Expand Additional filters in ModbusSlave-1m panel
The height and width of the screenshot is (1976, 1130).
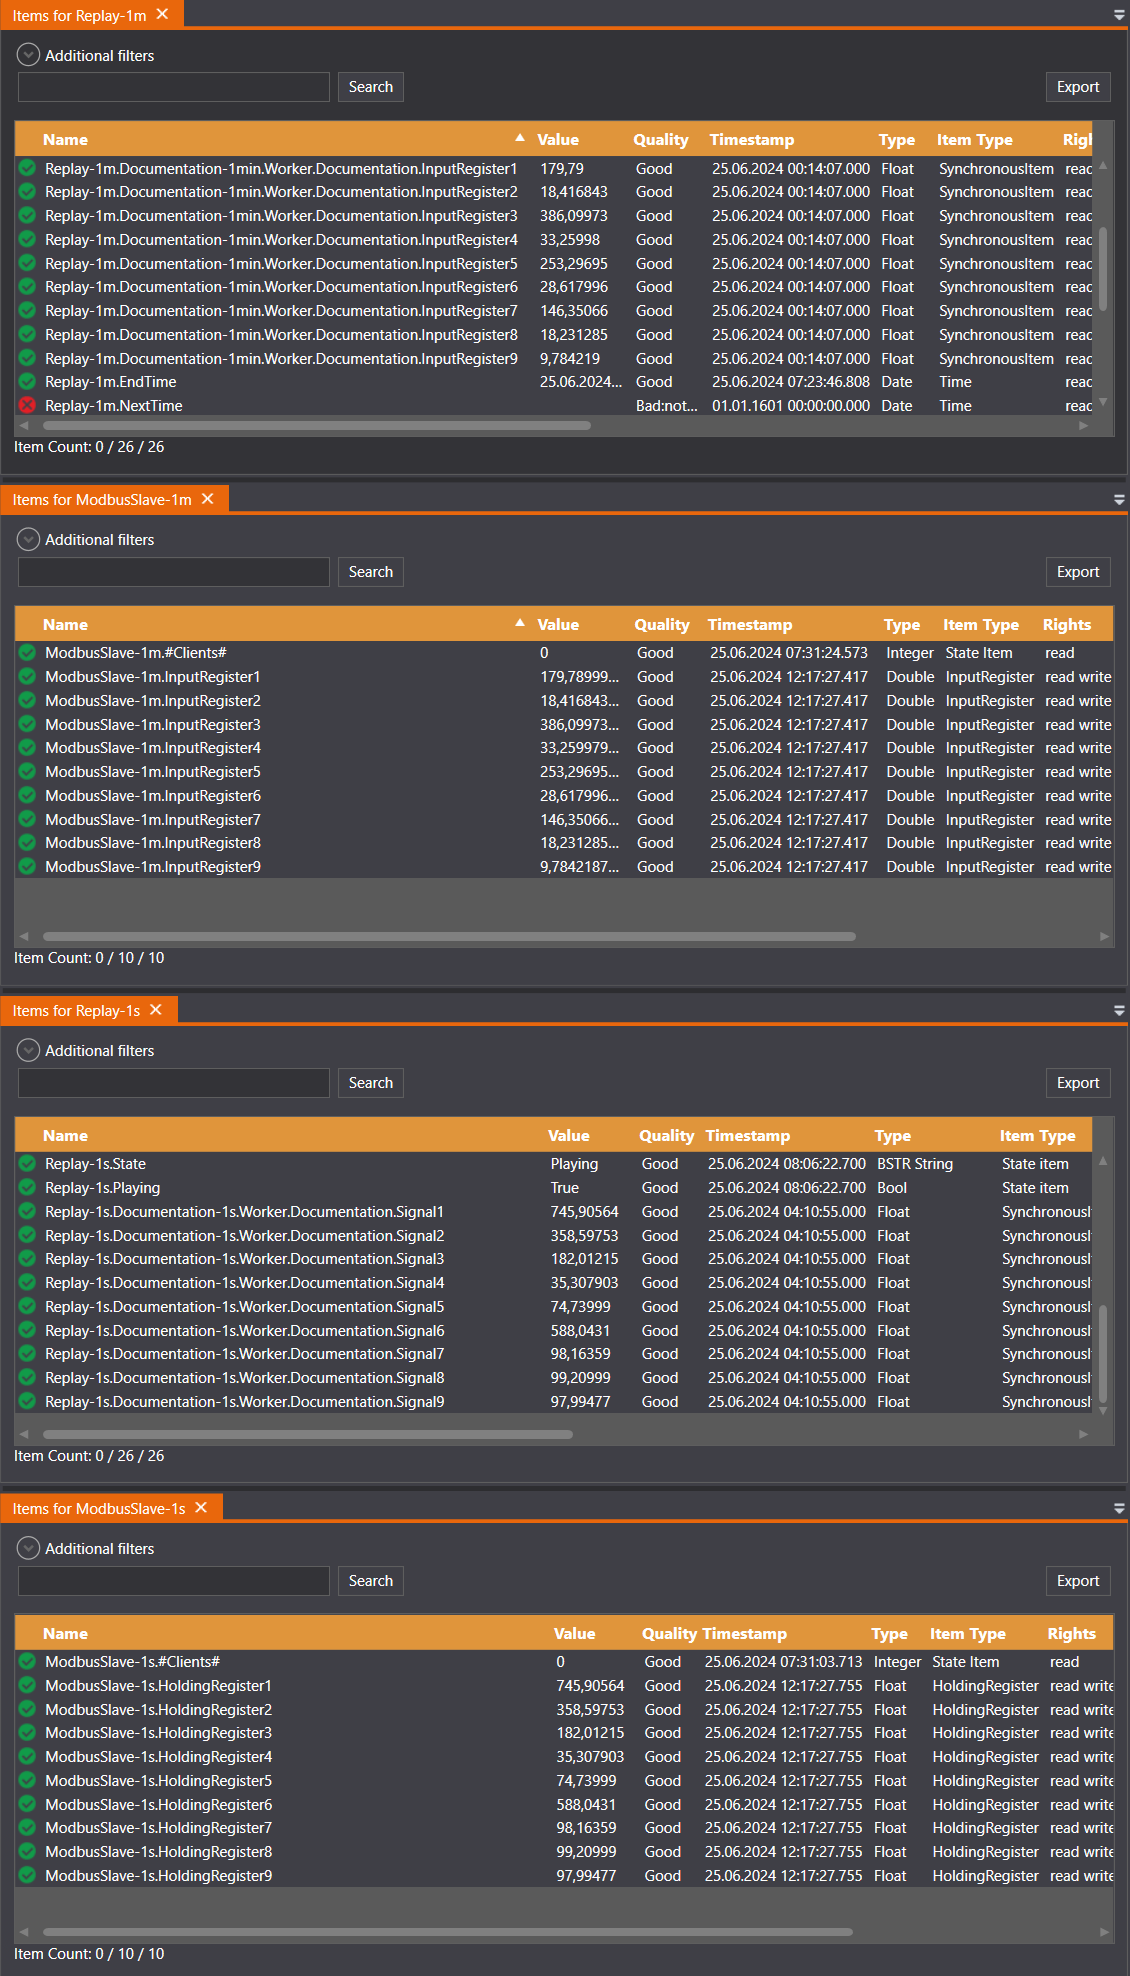click(x=29, y=540)
